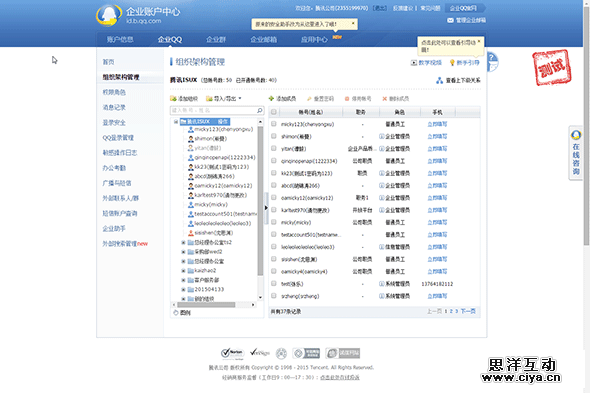Switch to the 企业群 tab
The image size is (590, 393).
(216, 39)
